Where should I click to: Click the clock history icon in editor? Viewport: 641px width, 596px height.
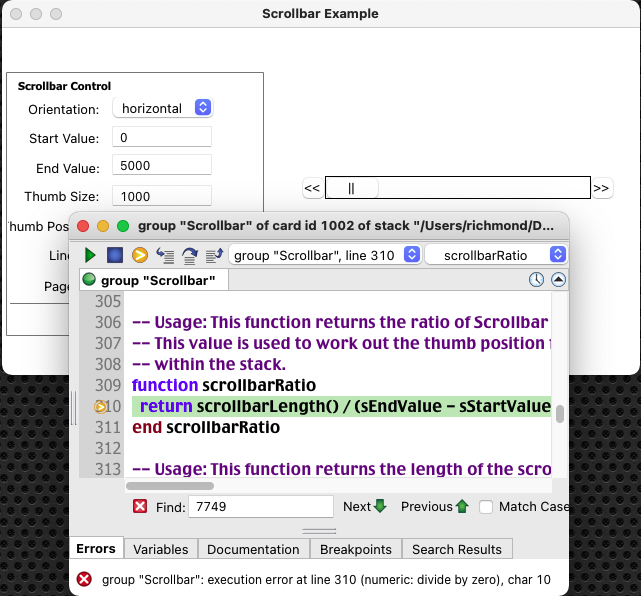pos(536,281)
